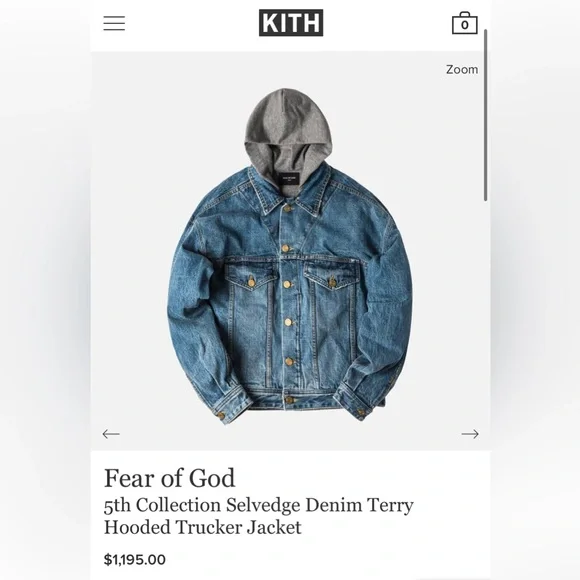The image size is (580, 580).
Task: Click the black label tag inside the hood
Action: [288, 178]
